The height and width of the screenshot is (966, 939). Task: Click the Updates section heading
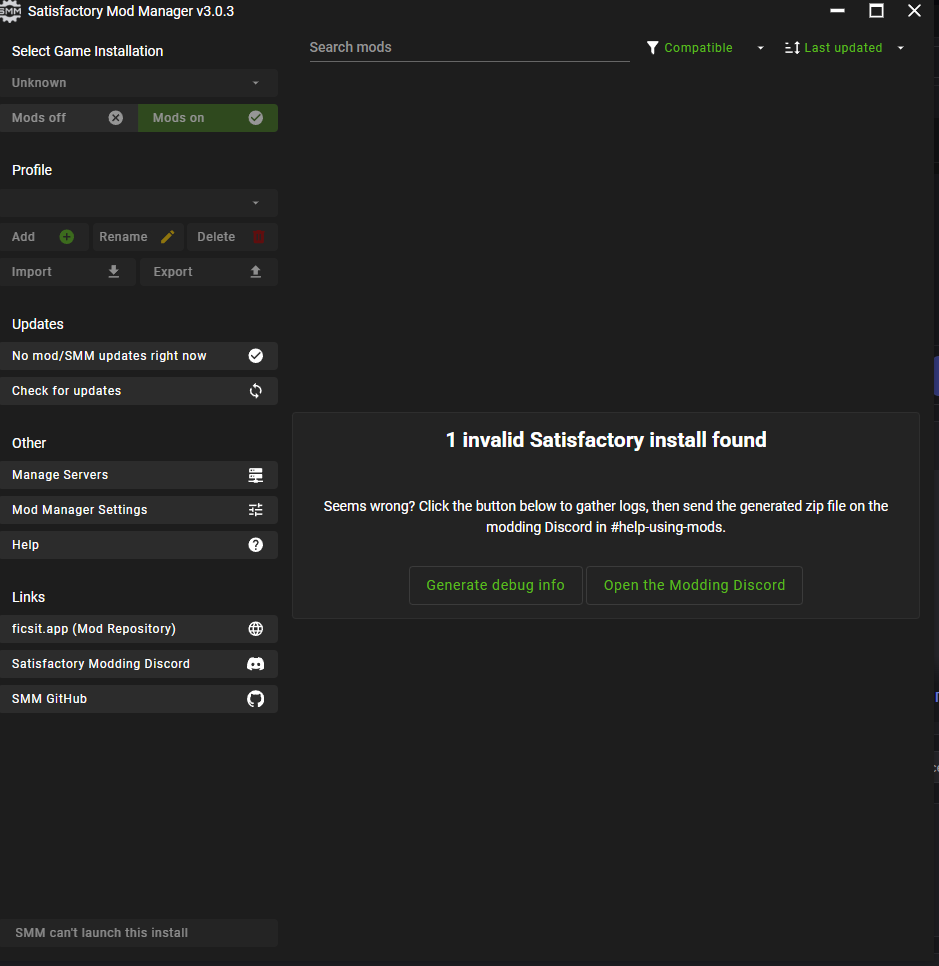[x=38, y=324]
